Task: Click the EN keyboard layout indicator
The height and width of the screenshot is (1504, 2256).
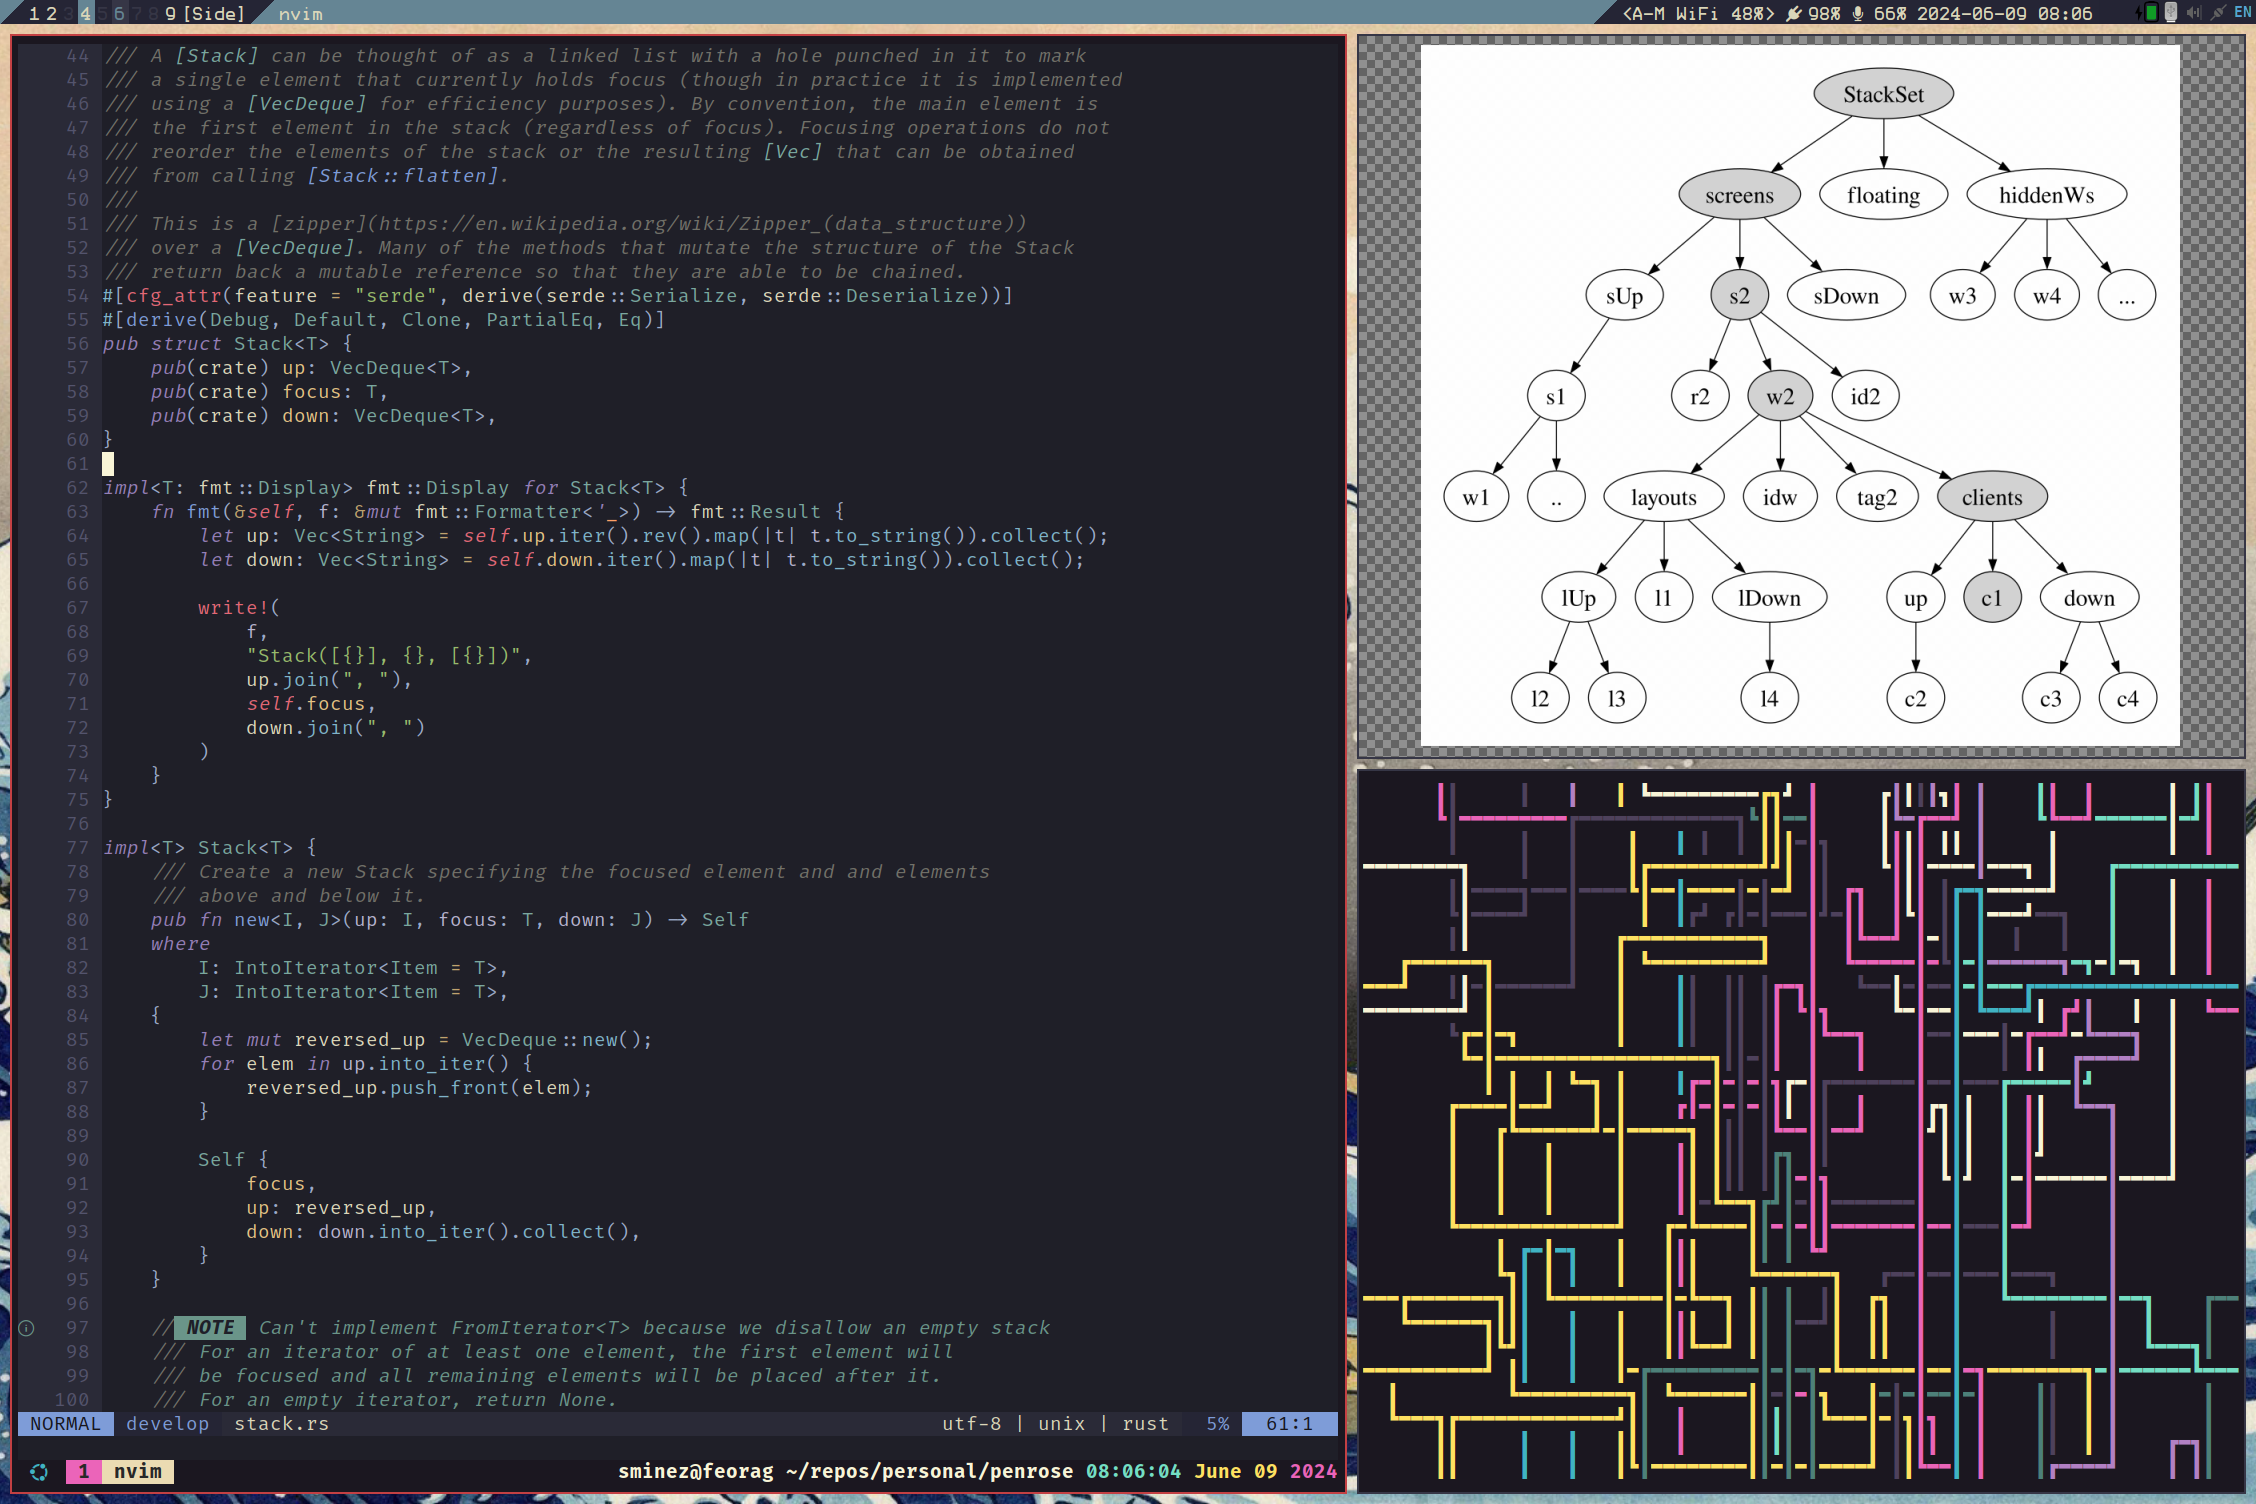Action: [x=2242, y=13]
